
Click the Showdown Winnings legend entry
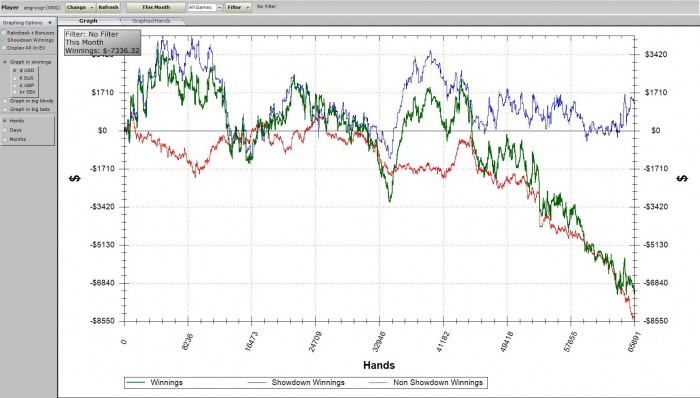click(296, 382)
